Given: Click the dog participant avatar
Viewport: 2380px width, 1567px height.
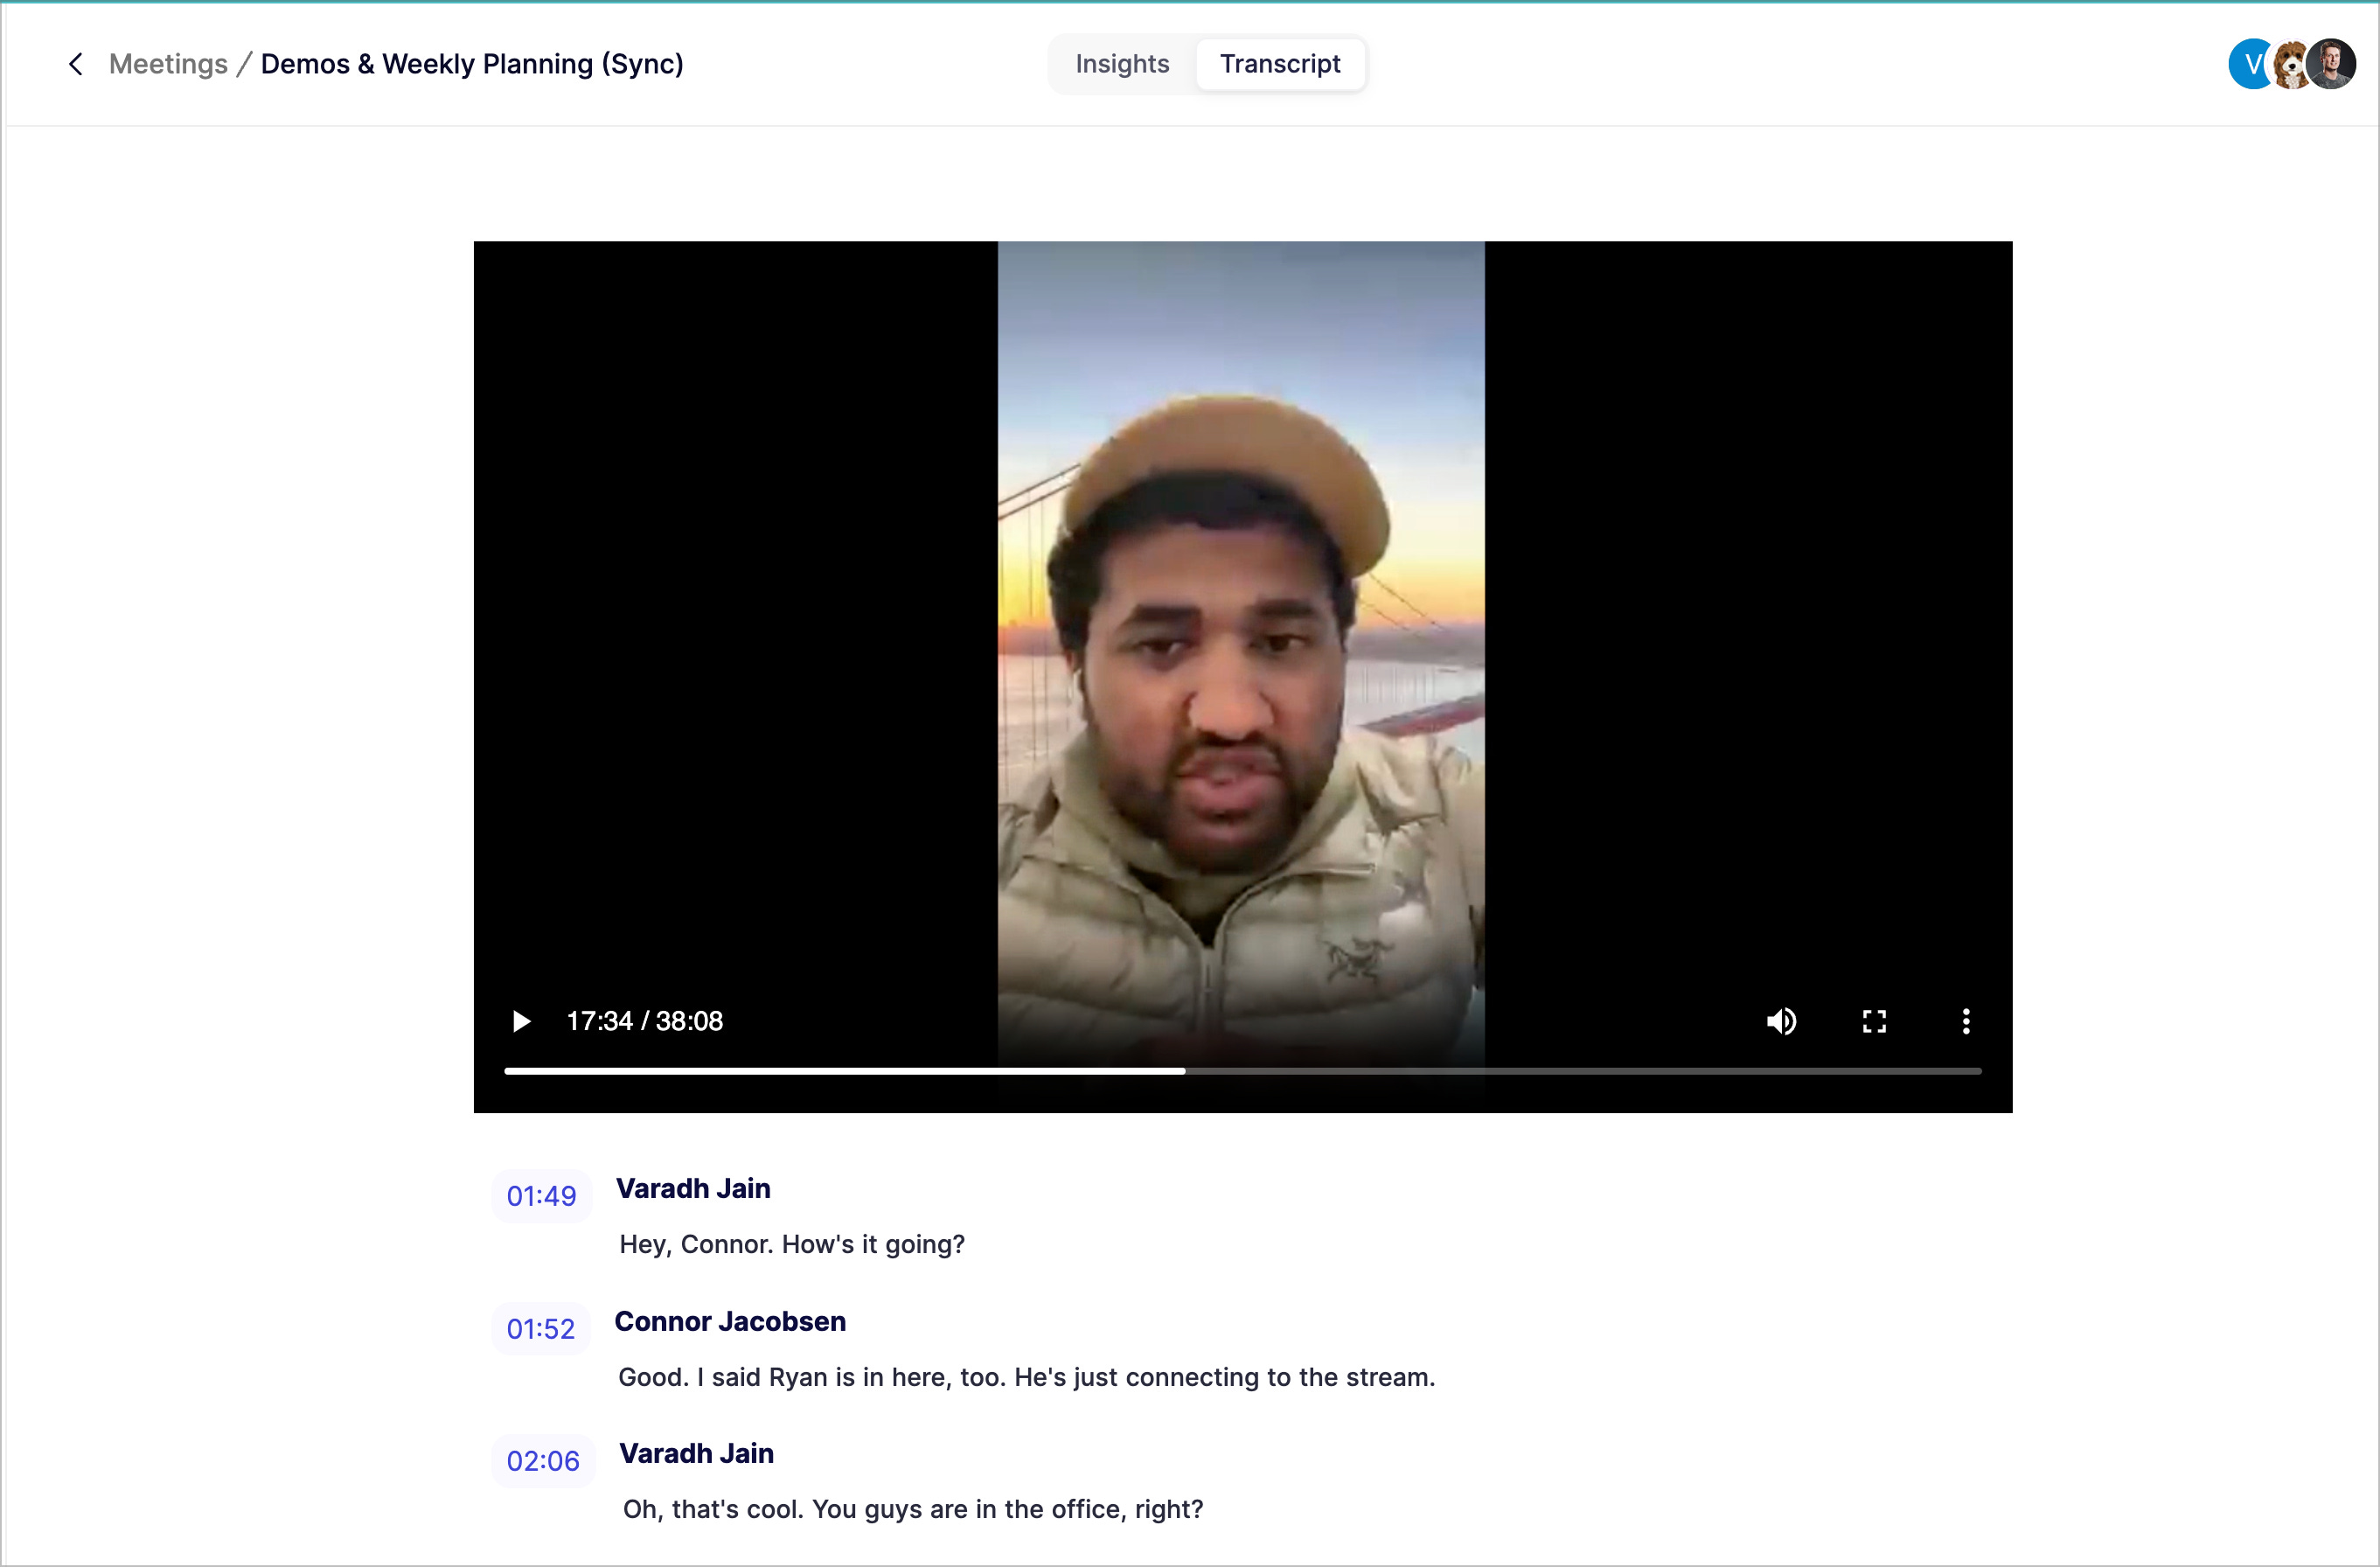Looking at the screenshot, I should [x=2288, y=65].
